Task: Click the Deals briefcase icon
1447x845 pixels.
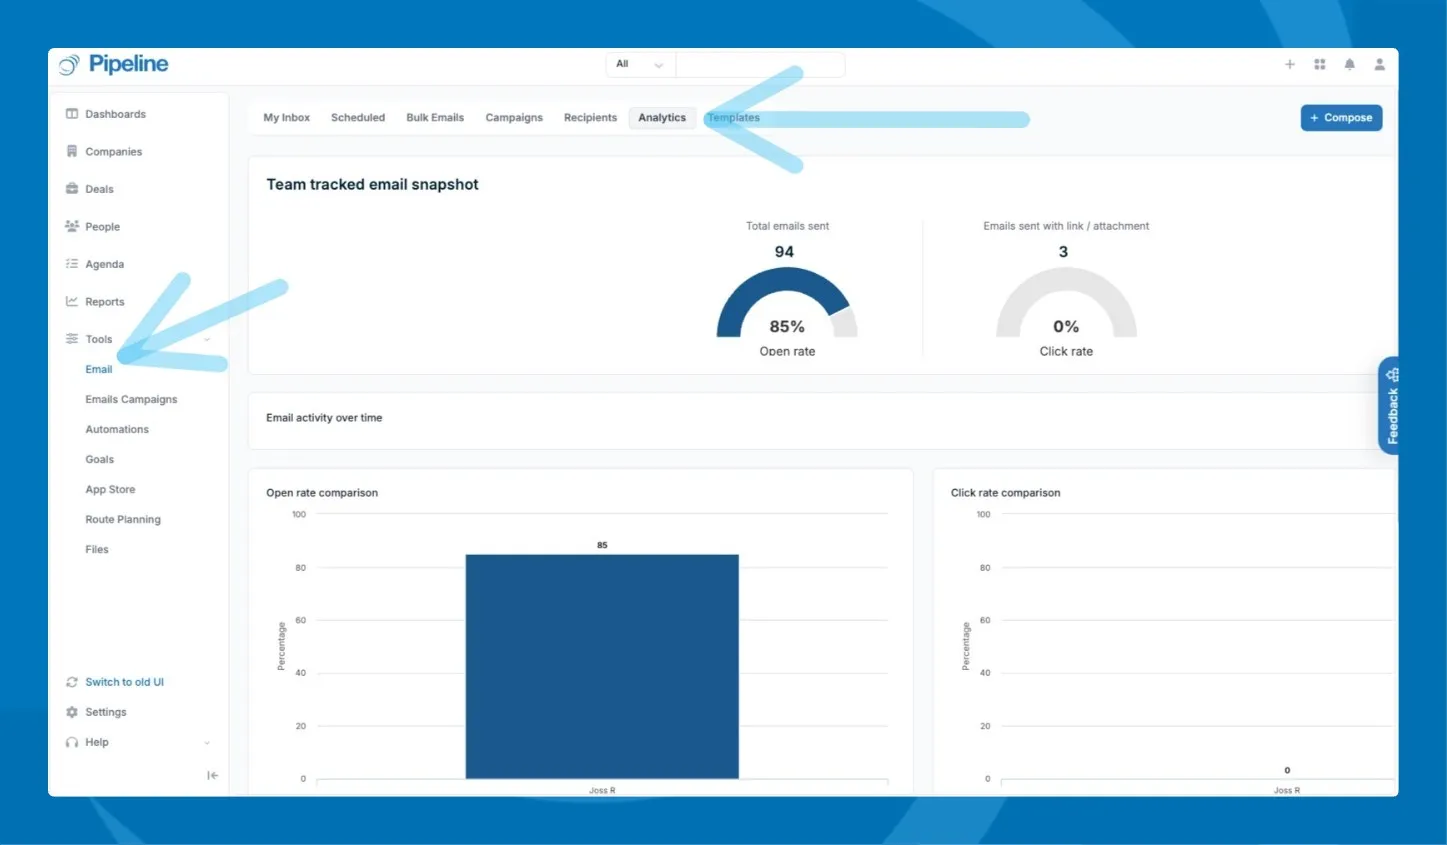Action: click(72, 189)
